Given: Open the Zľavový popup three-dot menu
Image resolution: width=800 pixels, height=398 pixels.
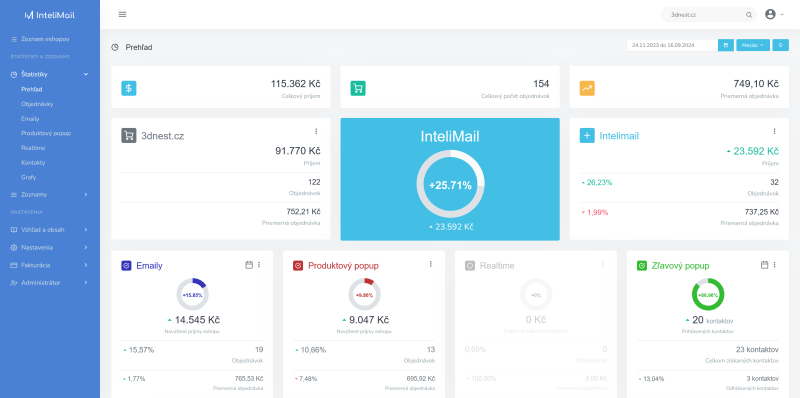Looking at the screenshot, I should coord(774,265).
